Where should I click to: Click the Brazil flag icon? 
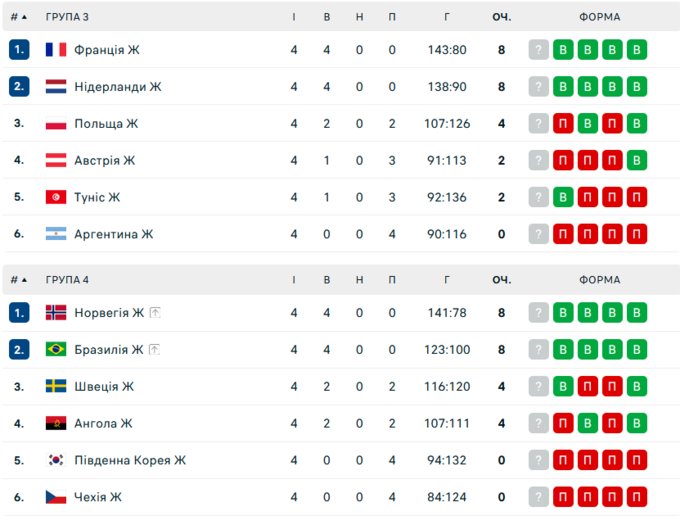coord(56,350)
